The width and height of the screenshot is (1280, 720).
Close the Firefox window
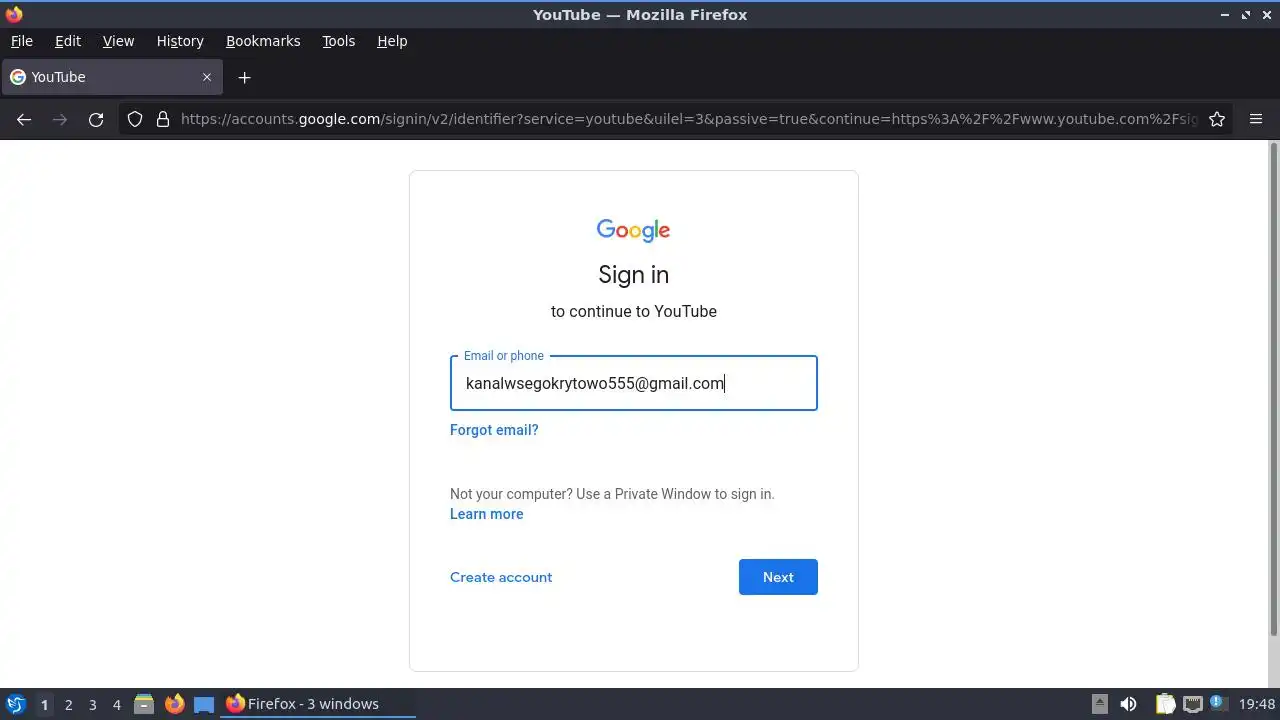1267,15
